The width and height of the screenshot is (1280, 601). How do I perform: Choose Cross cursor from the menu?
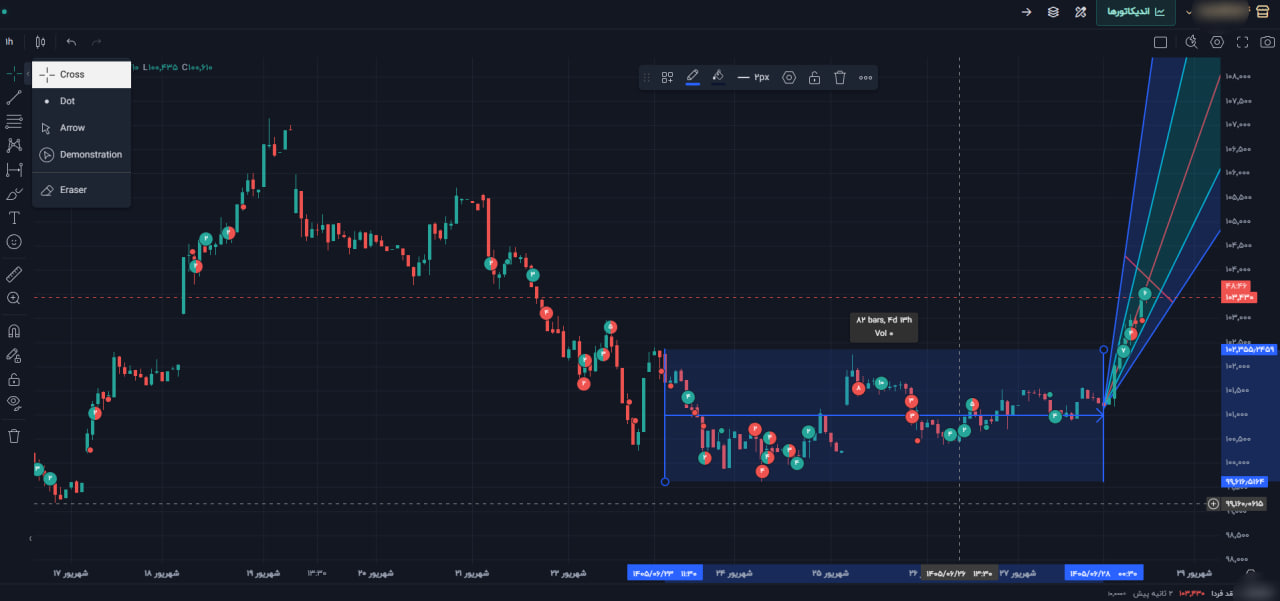(81, 74)
